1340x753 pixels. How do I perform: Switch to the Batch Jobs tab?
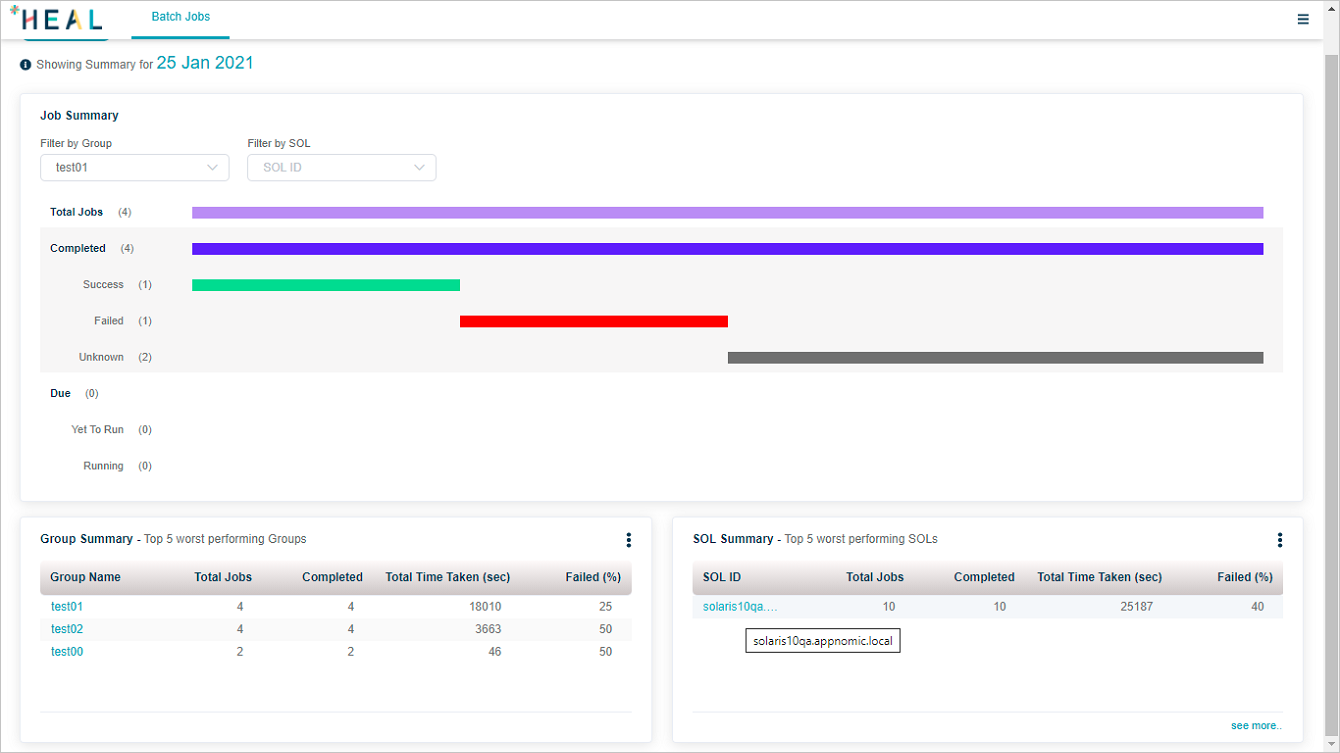181,17
